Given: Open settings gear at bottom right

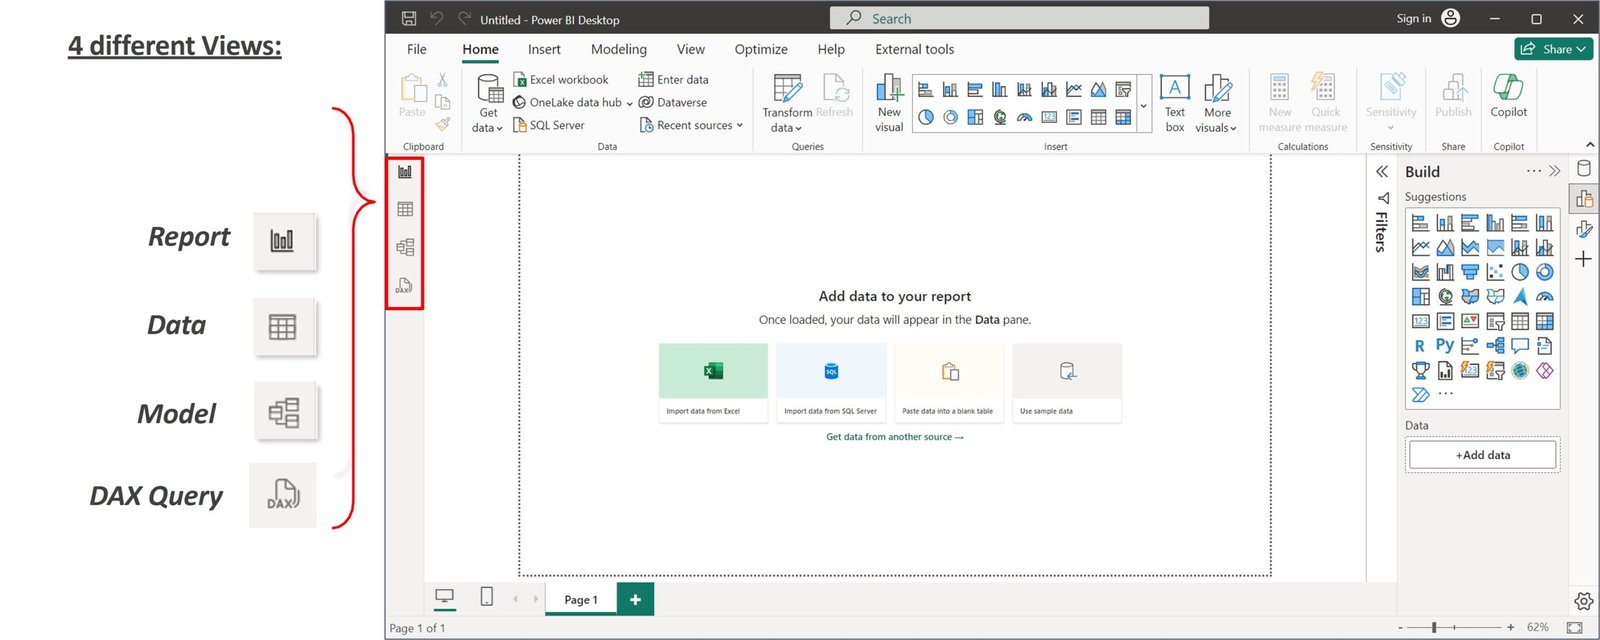Looking at the screenshot, I should click(x=1583, y=601).
